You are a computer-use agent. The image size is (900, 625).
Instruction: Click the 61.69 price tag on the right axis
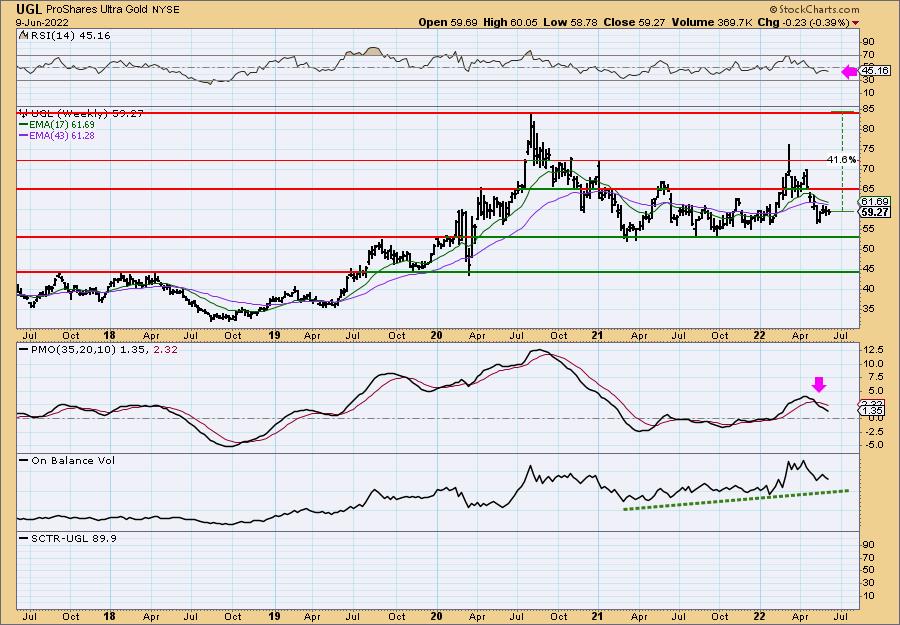pyautogui.click(x=876, y=201)
